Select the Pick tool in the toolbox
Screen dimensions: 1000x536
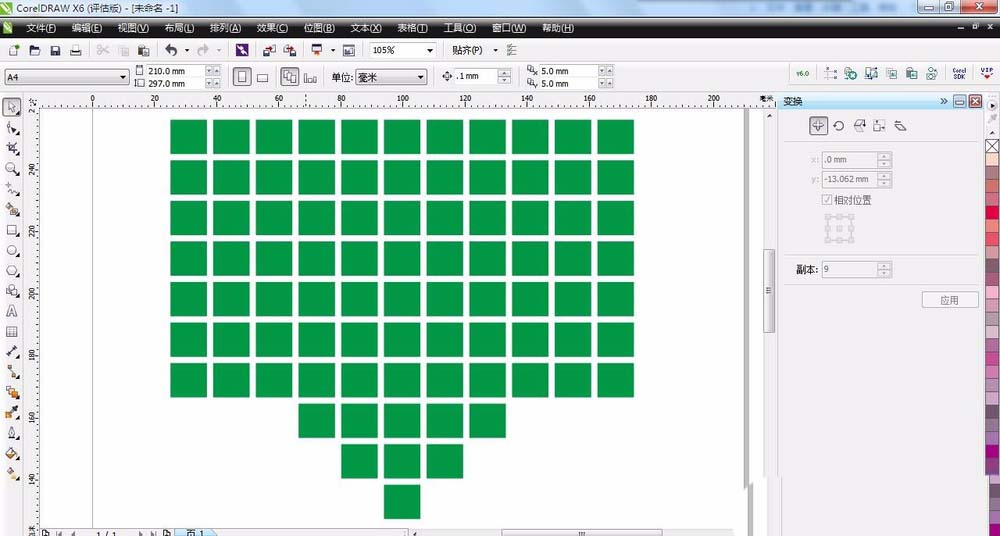click(x=12, y=107)
